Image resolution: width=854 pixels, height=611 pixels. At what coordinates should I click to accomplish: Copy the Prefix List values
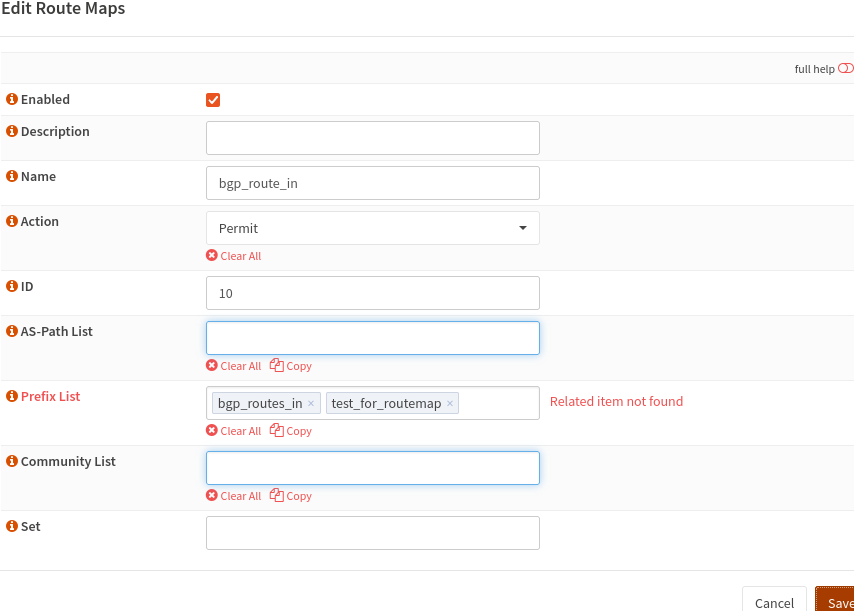point(291,431)
